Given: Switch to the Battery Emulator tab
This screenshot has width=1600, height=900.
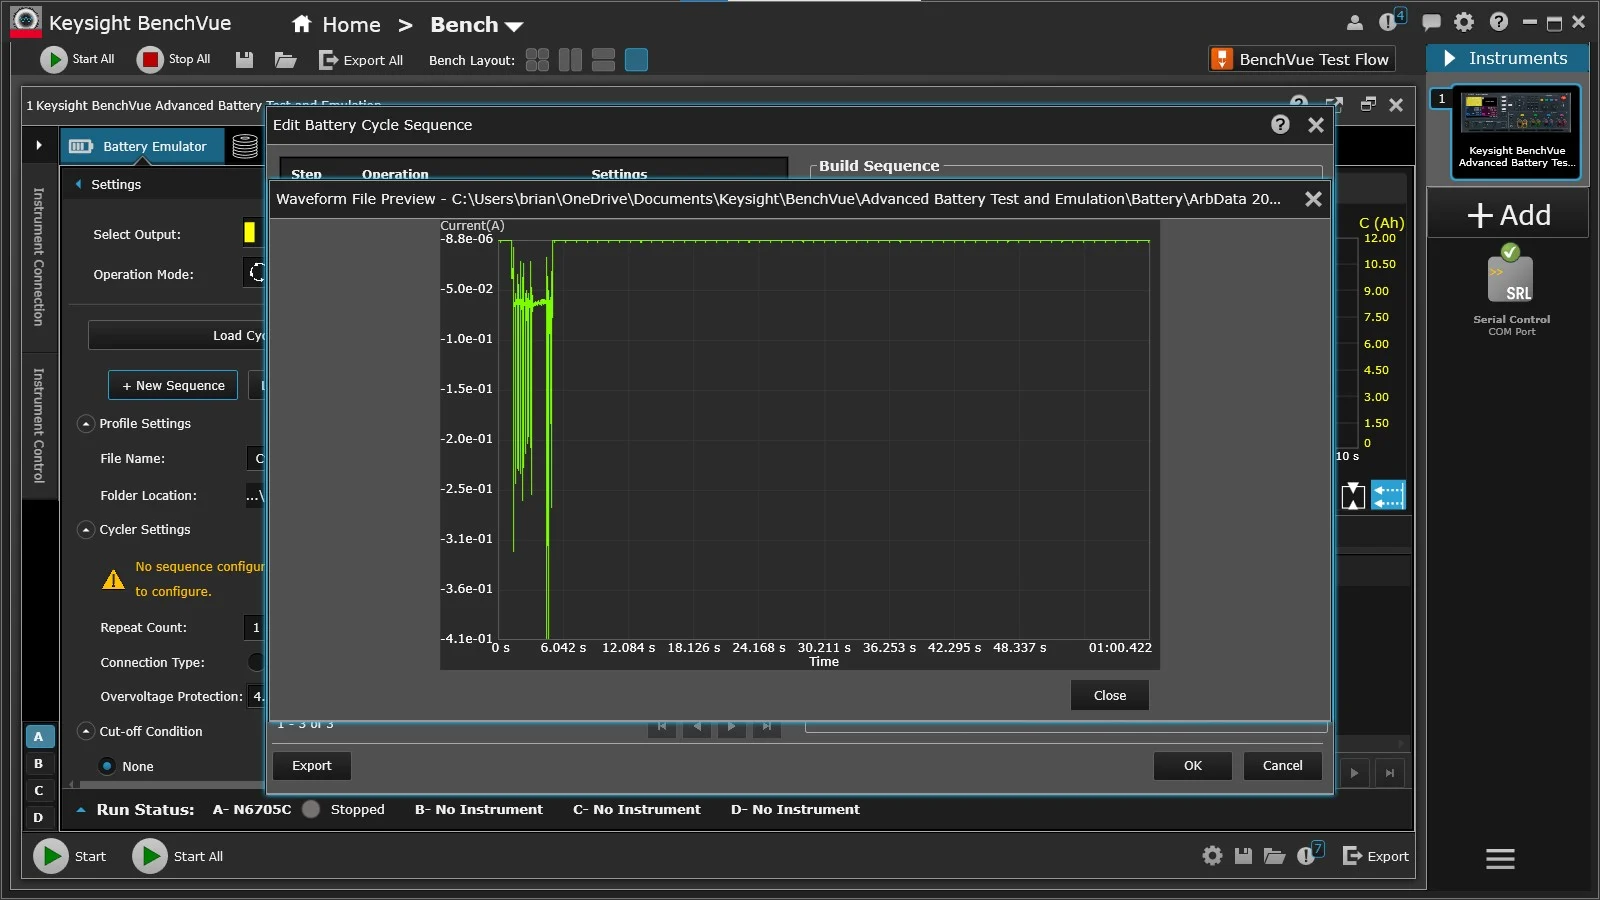Looking at the screenshot, I should (140, 146).
